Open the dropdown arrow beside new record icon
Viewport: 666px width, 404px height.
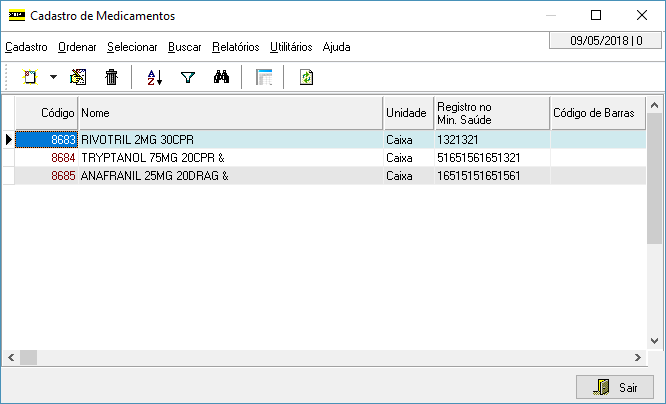click(x=53, y=77)
